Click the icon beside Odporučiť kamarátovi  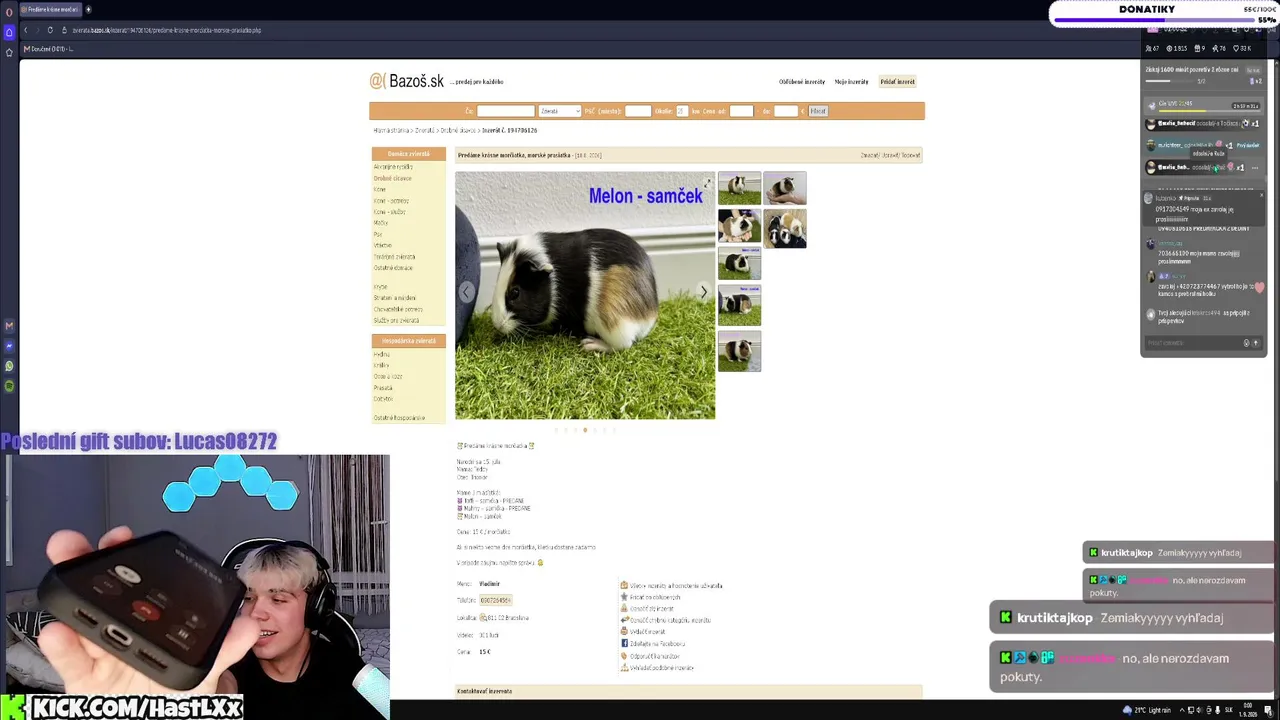(x=624, y=656)
